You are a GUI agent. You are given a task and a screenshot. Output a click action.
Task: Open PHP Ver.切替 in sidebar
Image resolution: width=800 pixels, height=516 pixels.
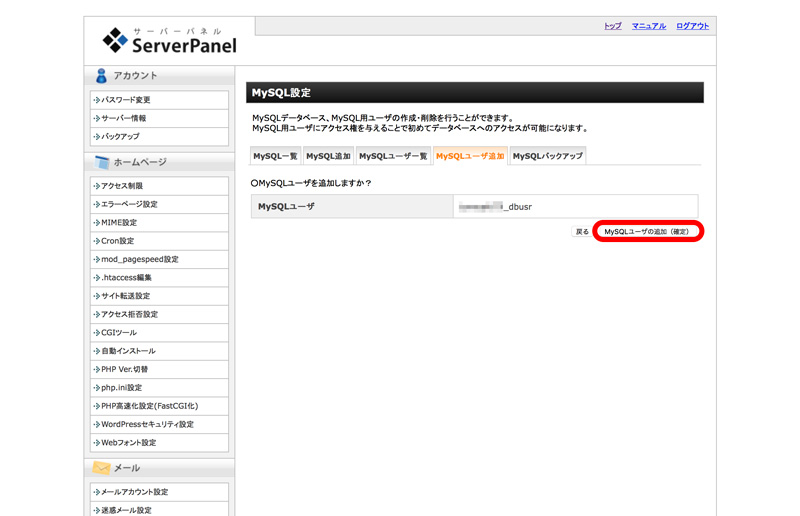[159, 370]
